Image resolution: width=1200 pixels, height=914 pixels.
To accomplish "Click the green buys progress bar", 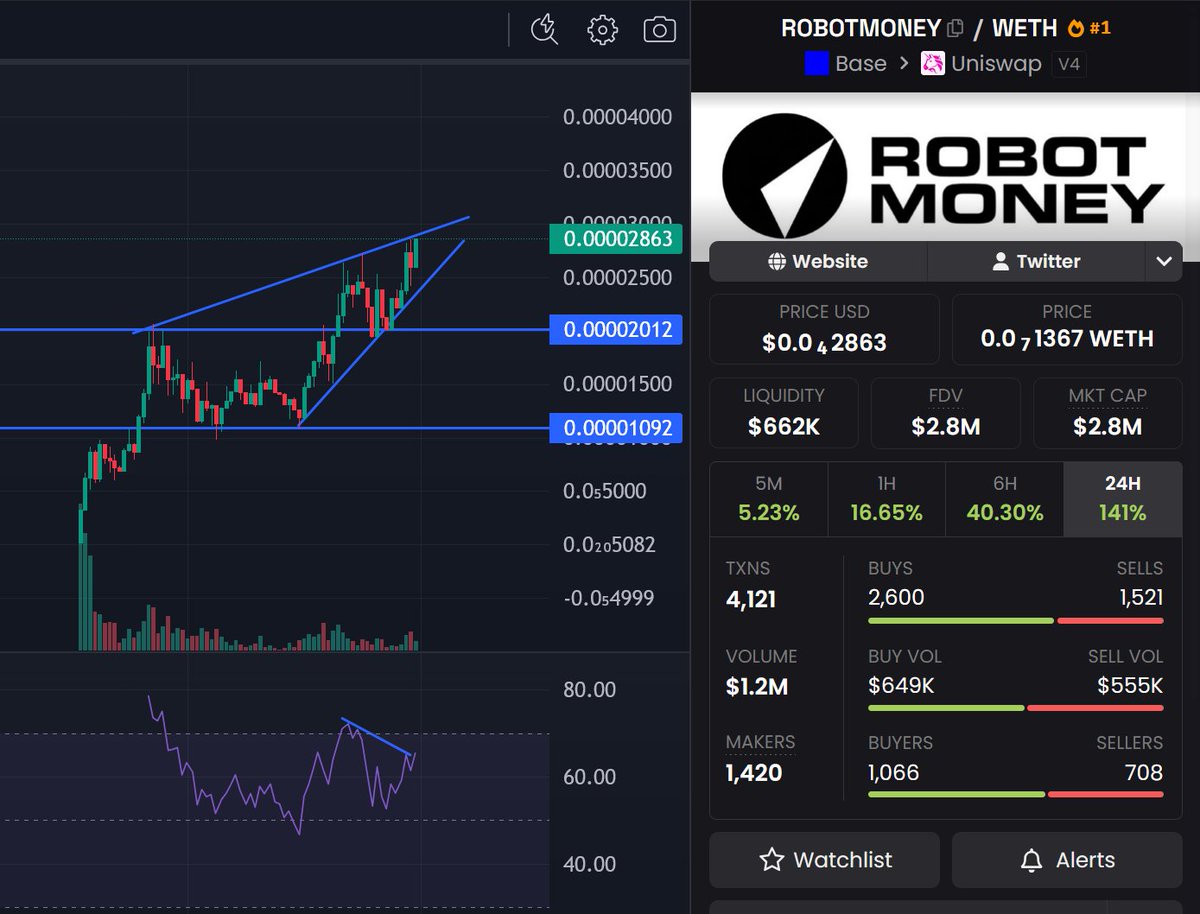I will coord(961,621).
